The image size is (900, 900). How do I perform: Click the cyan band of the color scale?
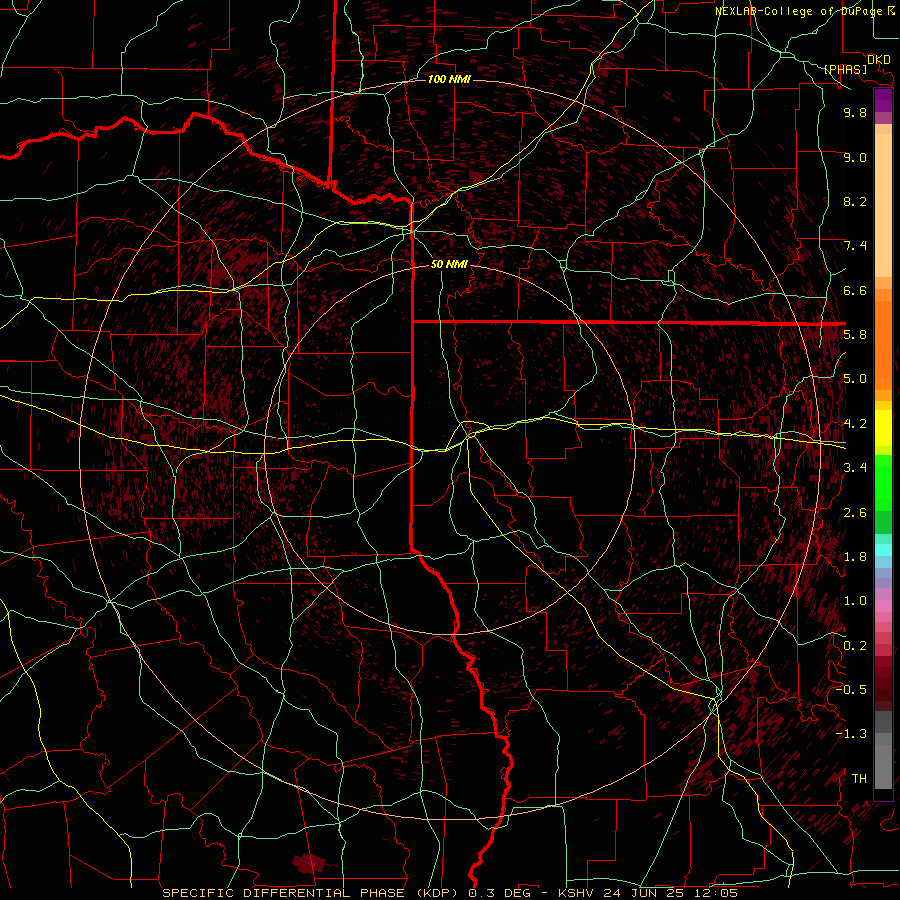pyautogui.click(x=883, y=550)
